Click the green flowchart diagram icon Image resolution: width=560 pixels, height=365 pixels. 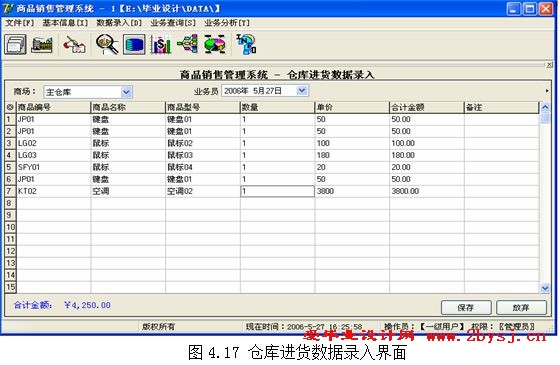tap(188, 45)
